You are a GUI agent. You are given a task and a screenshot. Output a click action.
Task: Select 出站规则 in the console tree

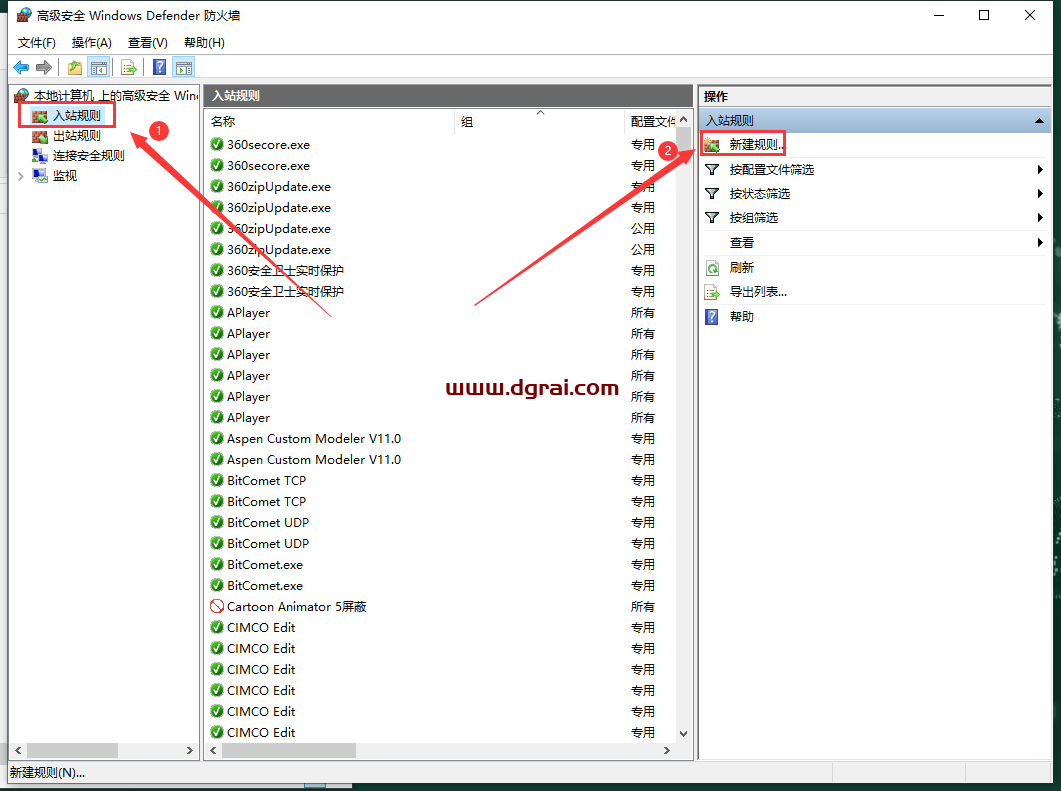(76, 136)
